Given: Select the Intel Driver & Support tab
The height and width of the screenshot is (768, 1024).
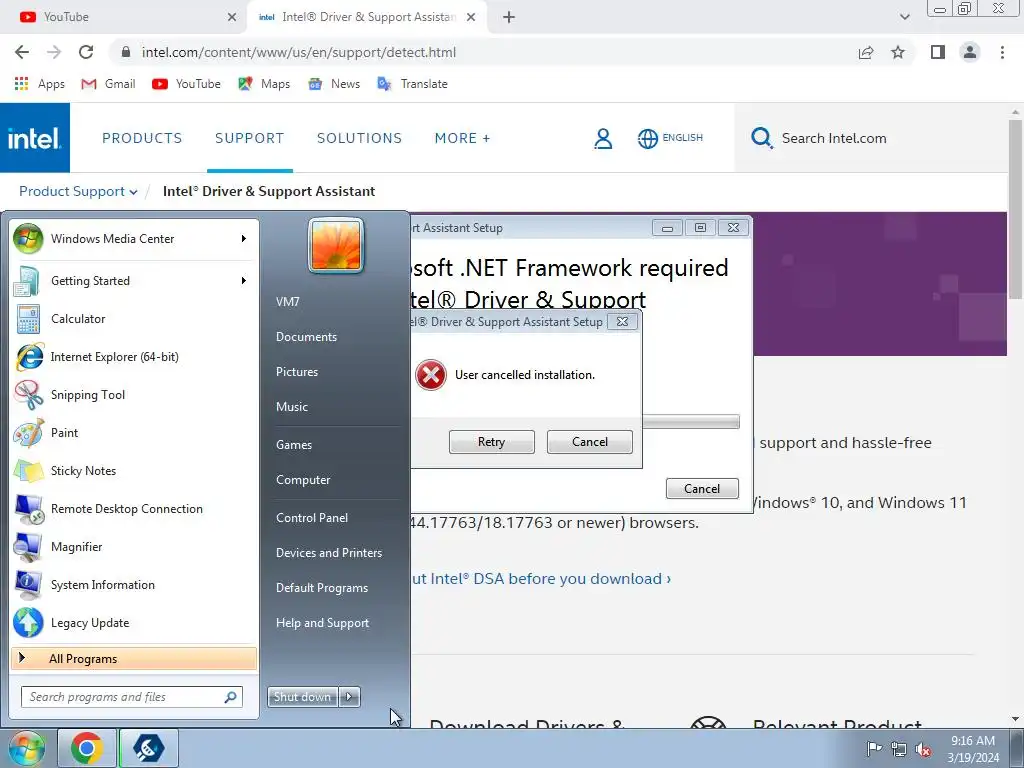Looking at the screenshot, I should click(366, 17).
